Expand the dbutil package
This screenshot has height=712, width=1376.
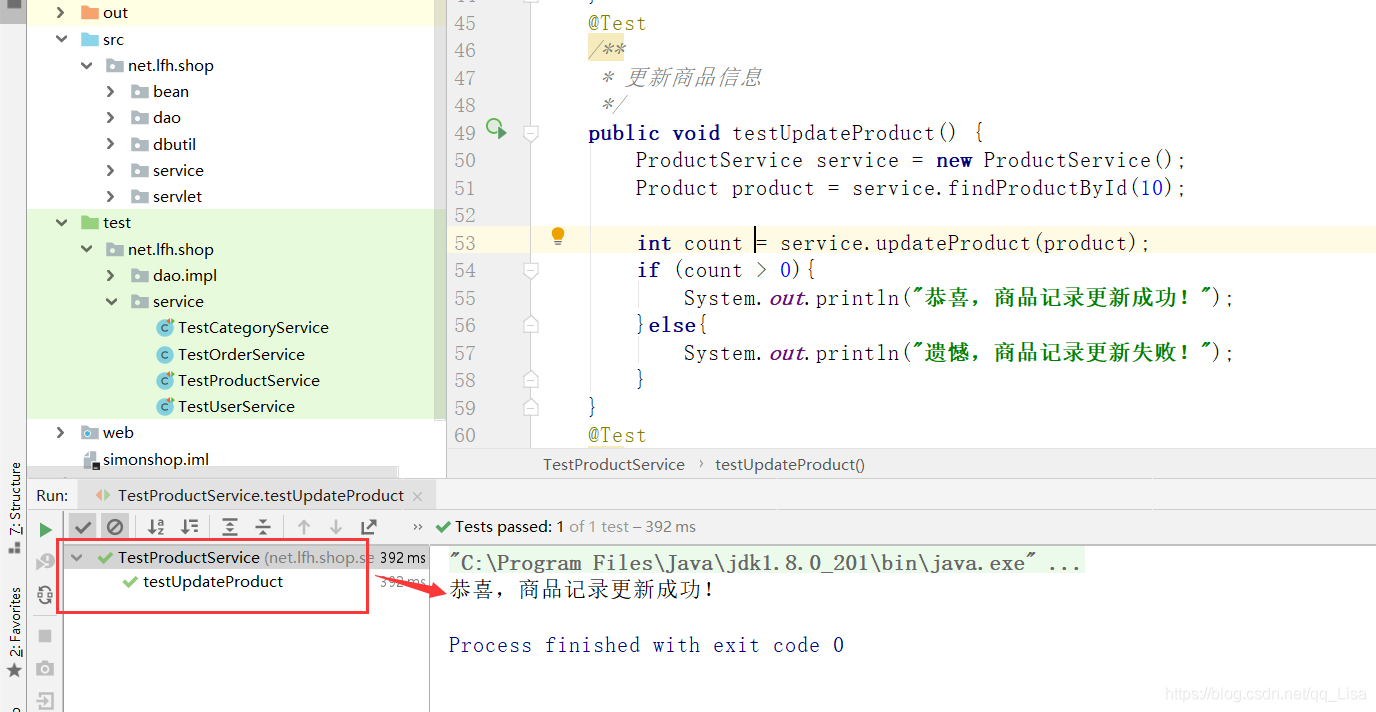(111, 144)
